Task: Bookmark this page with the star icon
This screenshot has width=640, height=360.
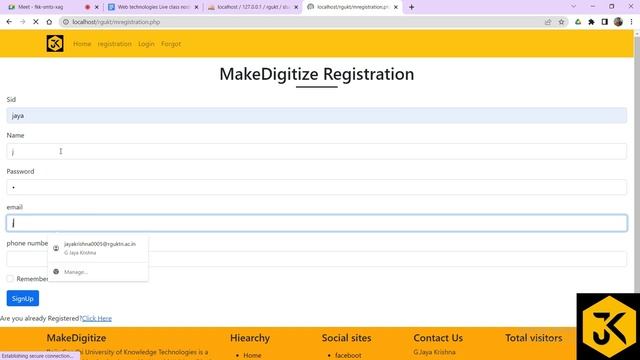Action: (x=561, y=22)
